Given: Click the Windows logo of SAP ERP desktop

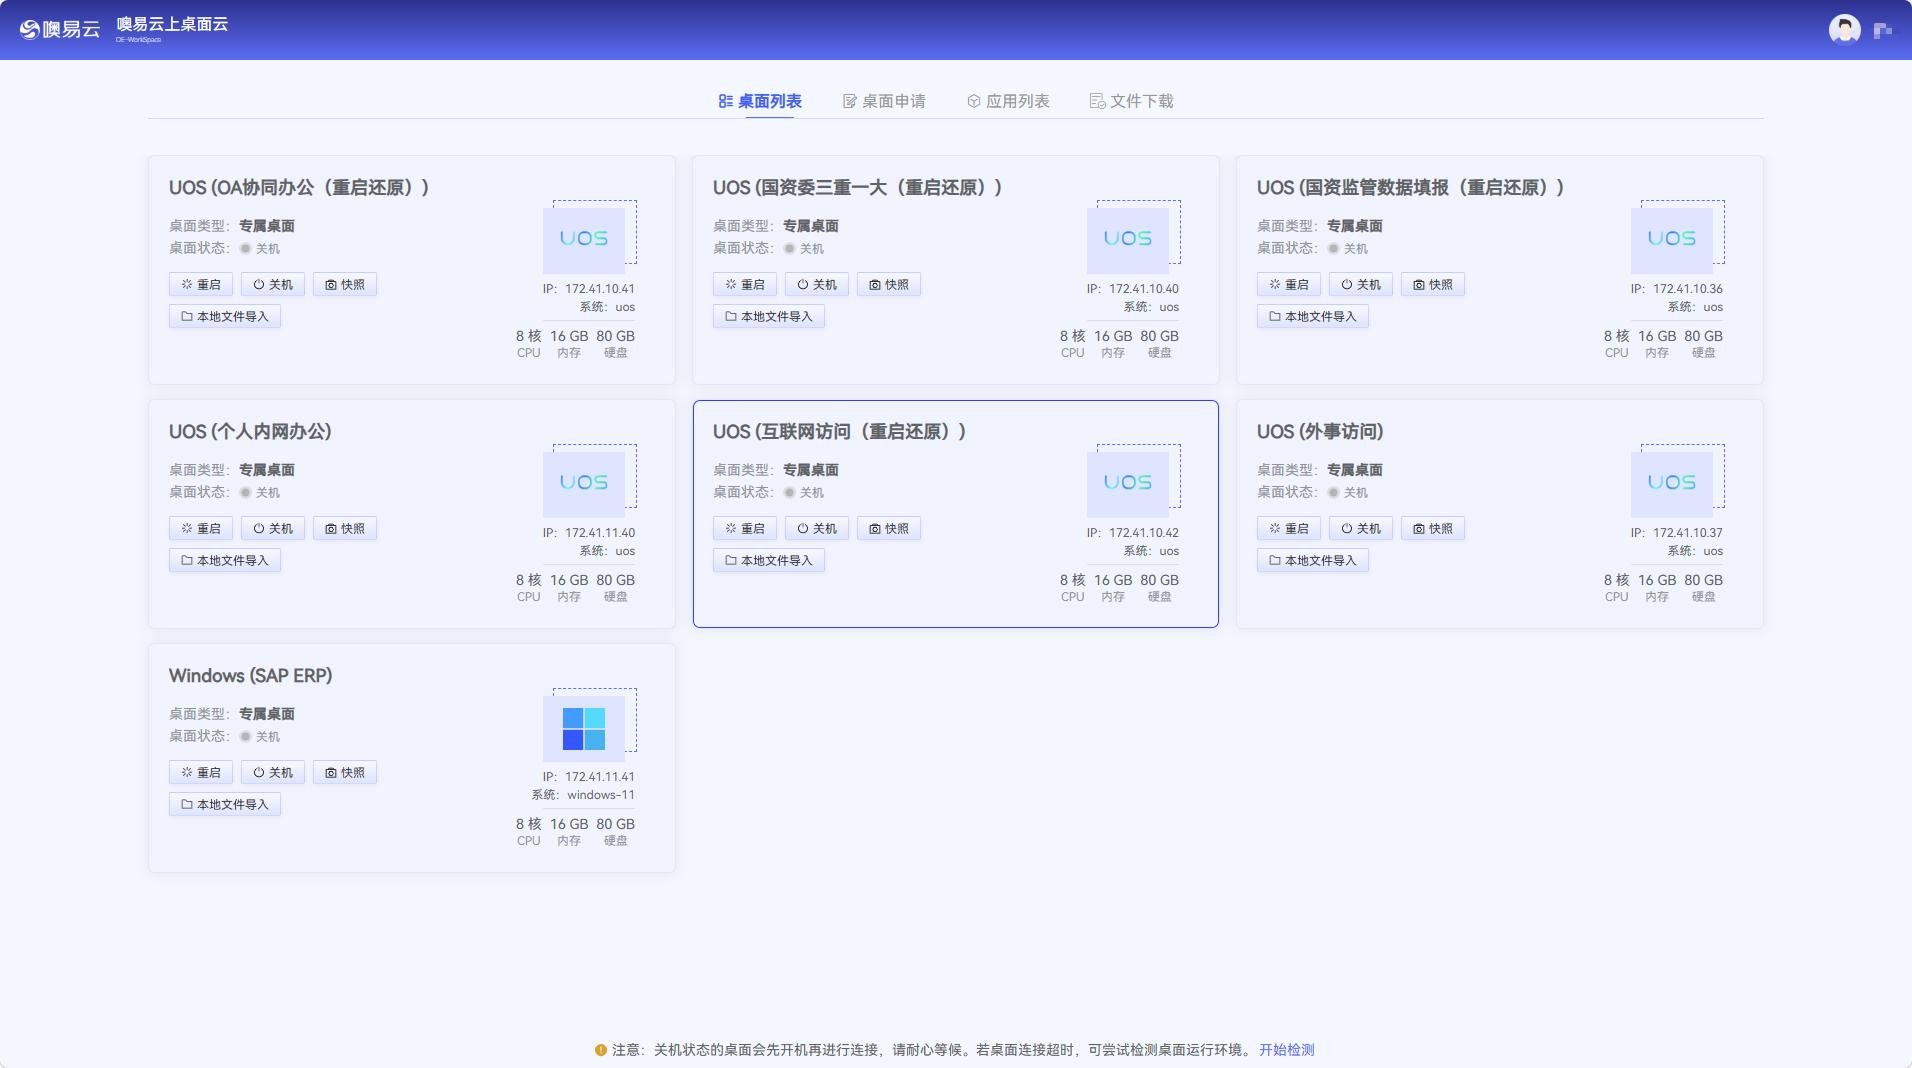Looking at the screenshot, I should pos(584,728).
